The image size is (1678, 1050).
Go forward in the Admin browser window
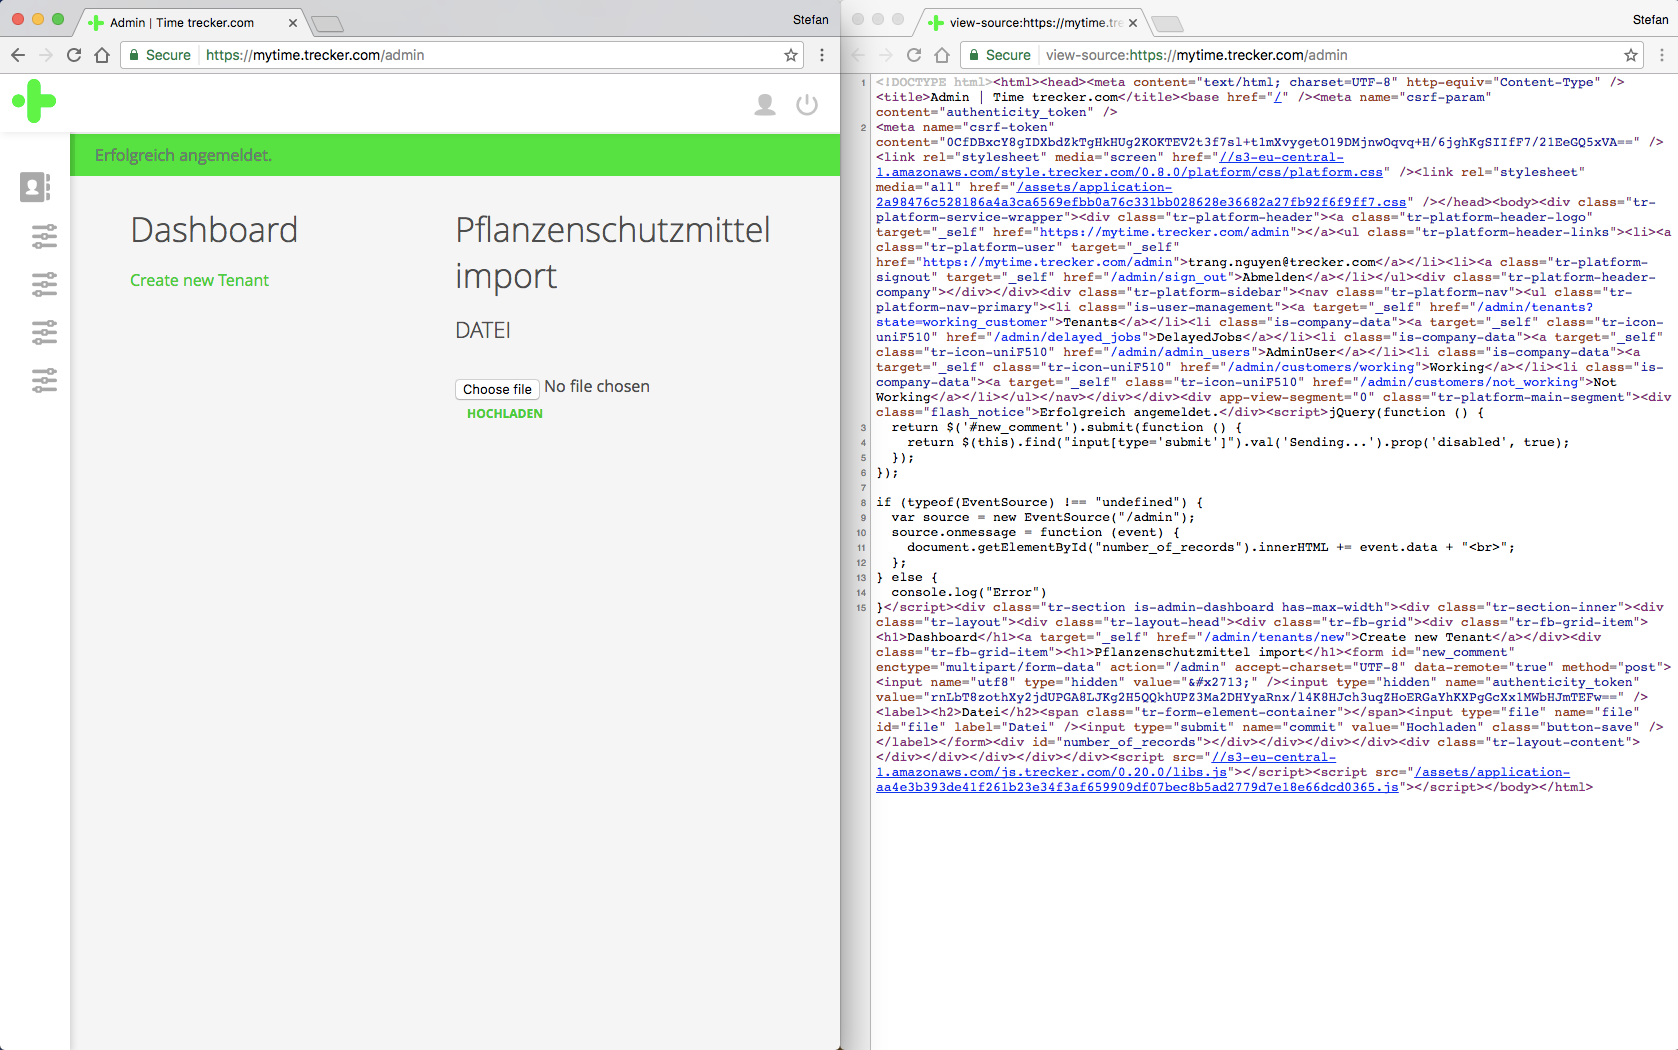click(x=45, y=55)
